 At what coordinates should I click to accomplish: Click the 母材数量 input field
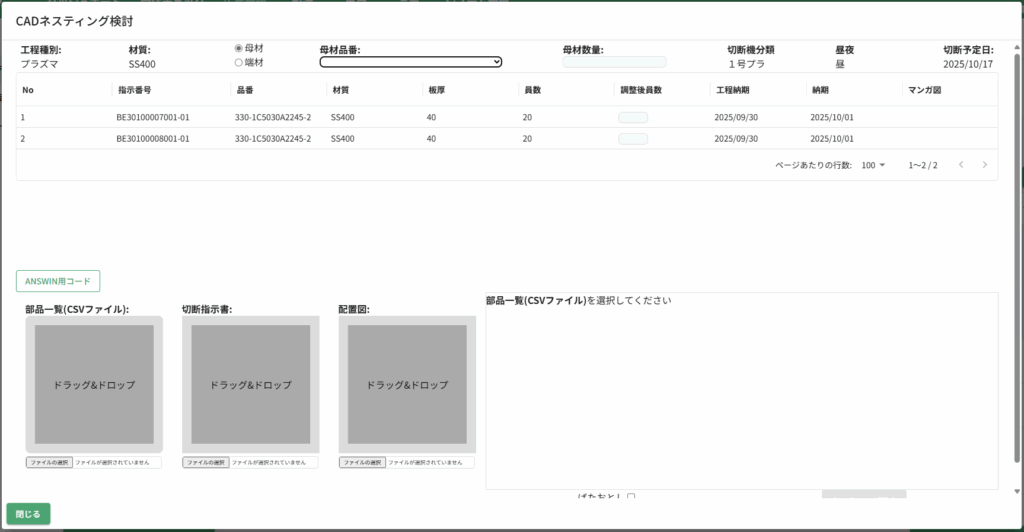point(614,62)
